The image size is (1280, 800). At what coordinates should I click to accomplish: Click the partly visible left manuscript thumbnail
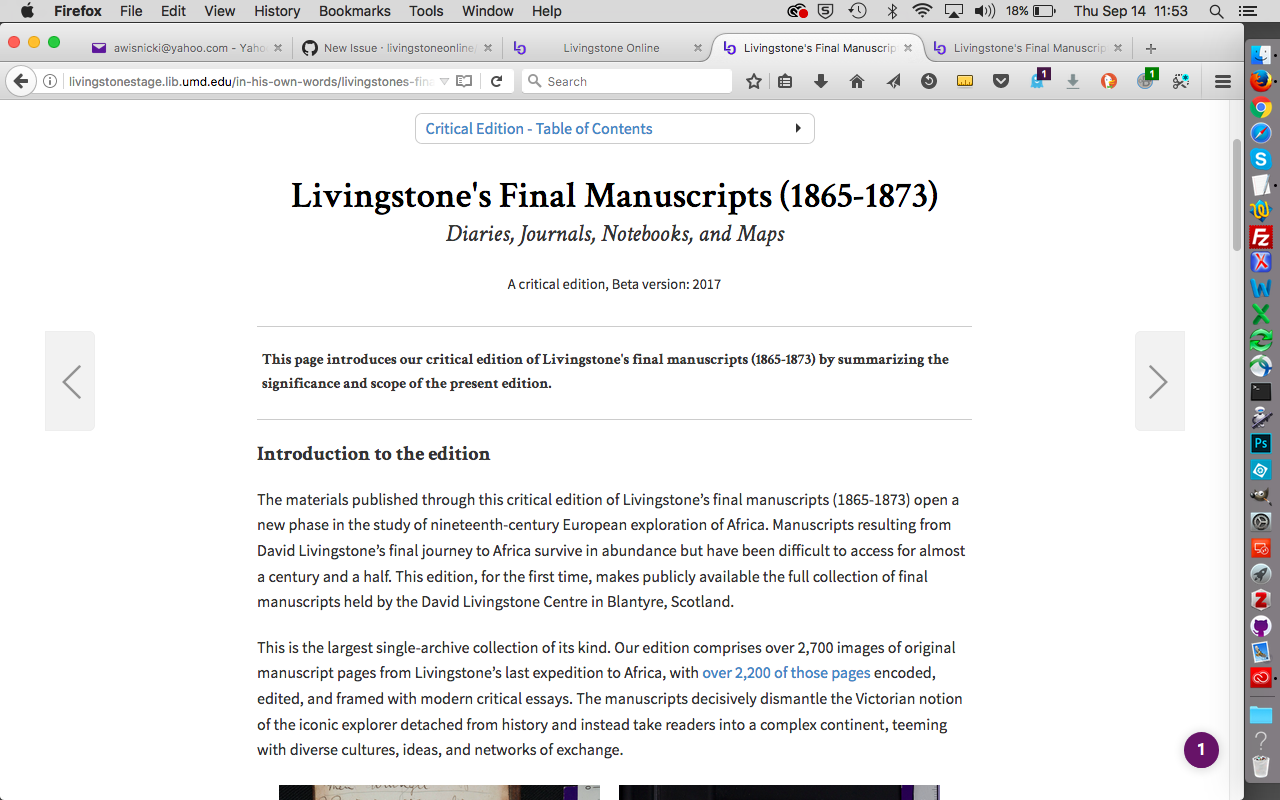(x=439, y=792)
